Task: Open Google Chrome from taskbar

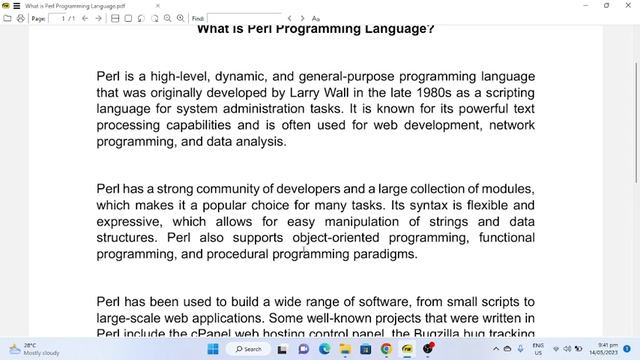Action: click(386, 349)
